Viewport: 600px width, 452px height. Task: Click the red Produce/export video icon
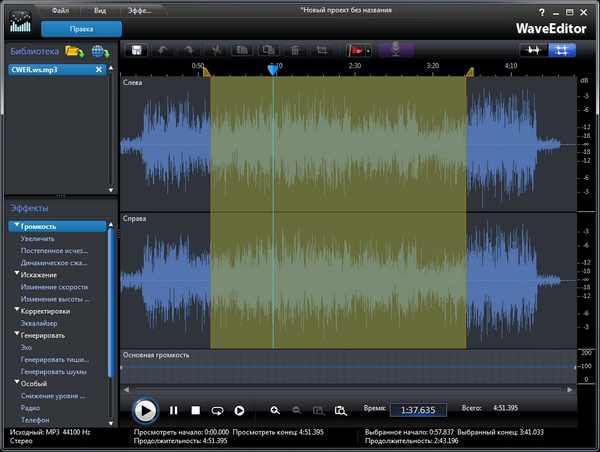[x=354, y=49]
